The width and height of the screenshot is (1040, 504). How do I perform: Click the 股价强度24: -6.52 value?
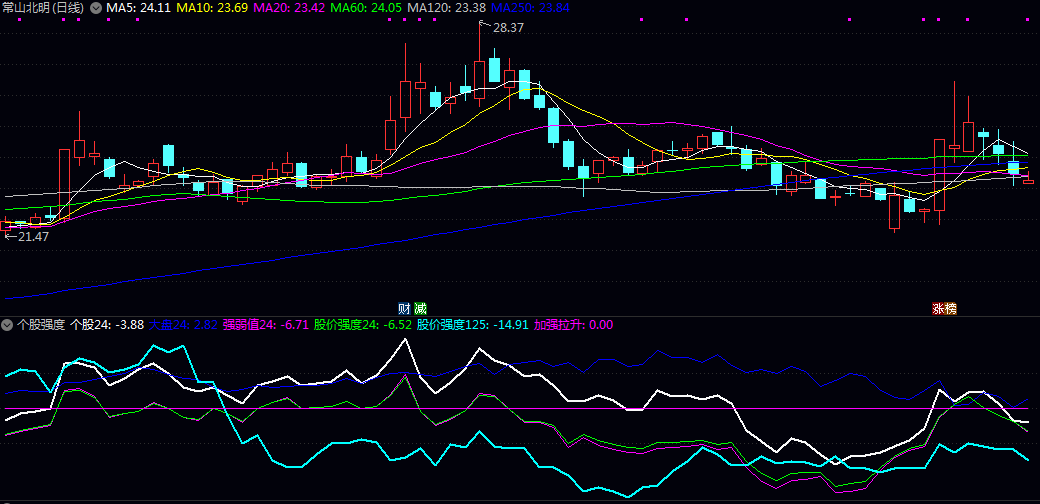pos(363,325)
